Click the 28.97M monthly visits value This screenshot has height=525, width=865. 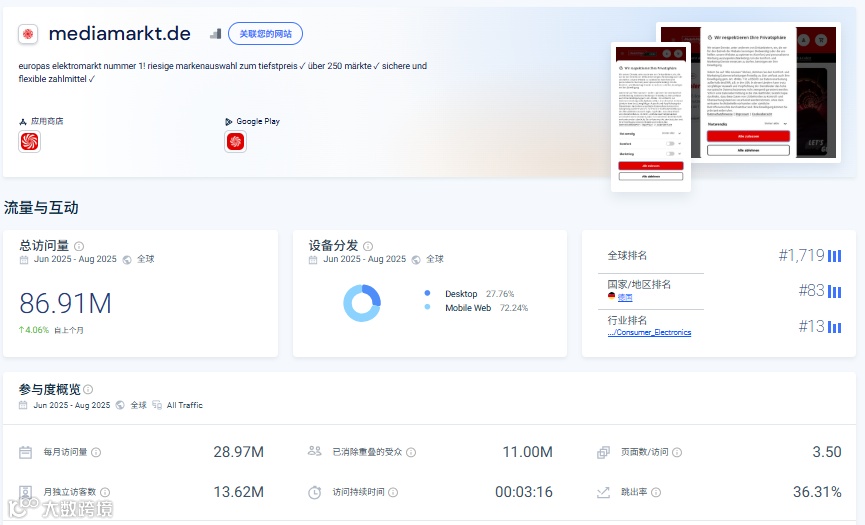click(238, 452)
